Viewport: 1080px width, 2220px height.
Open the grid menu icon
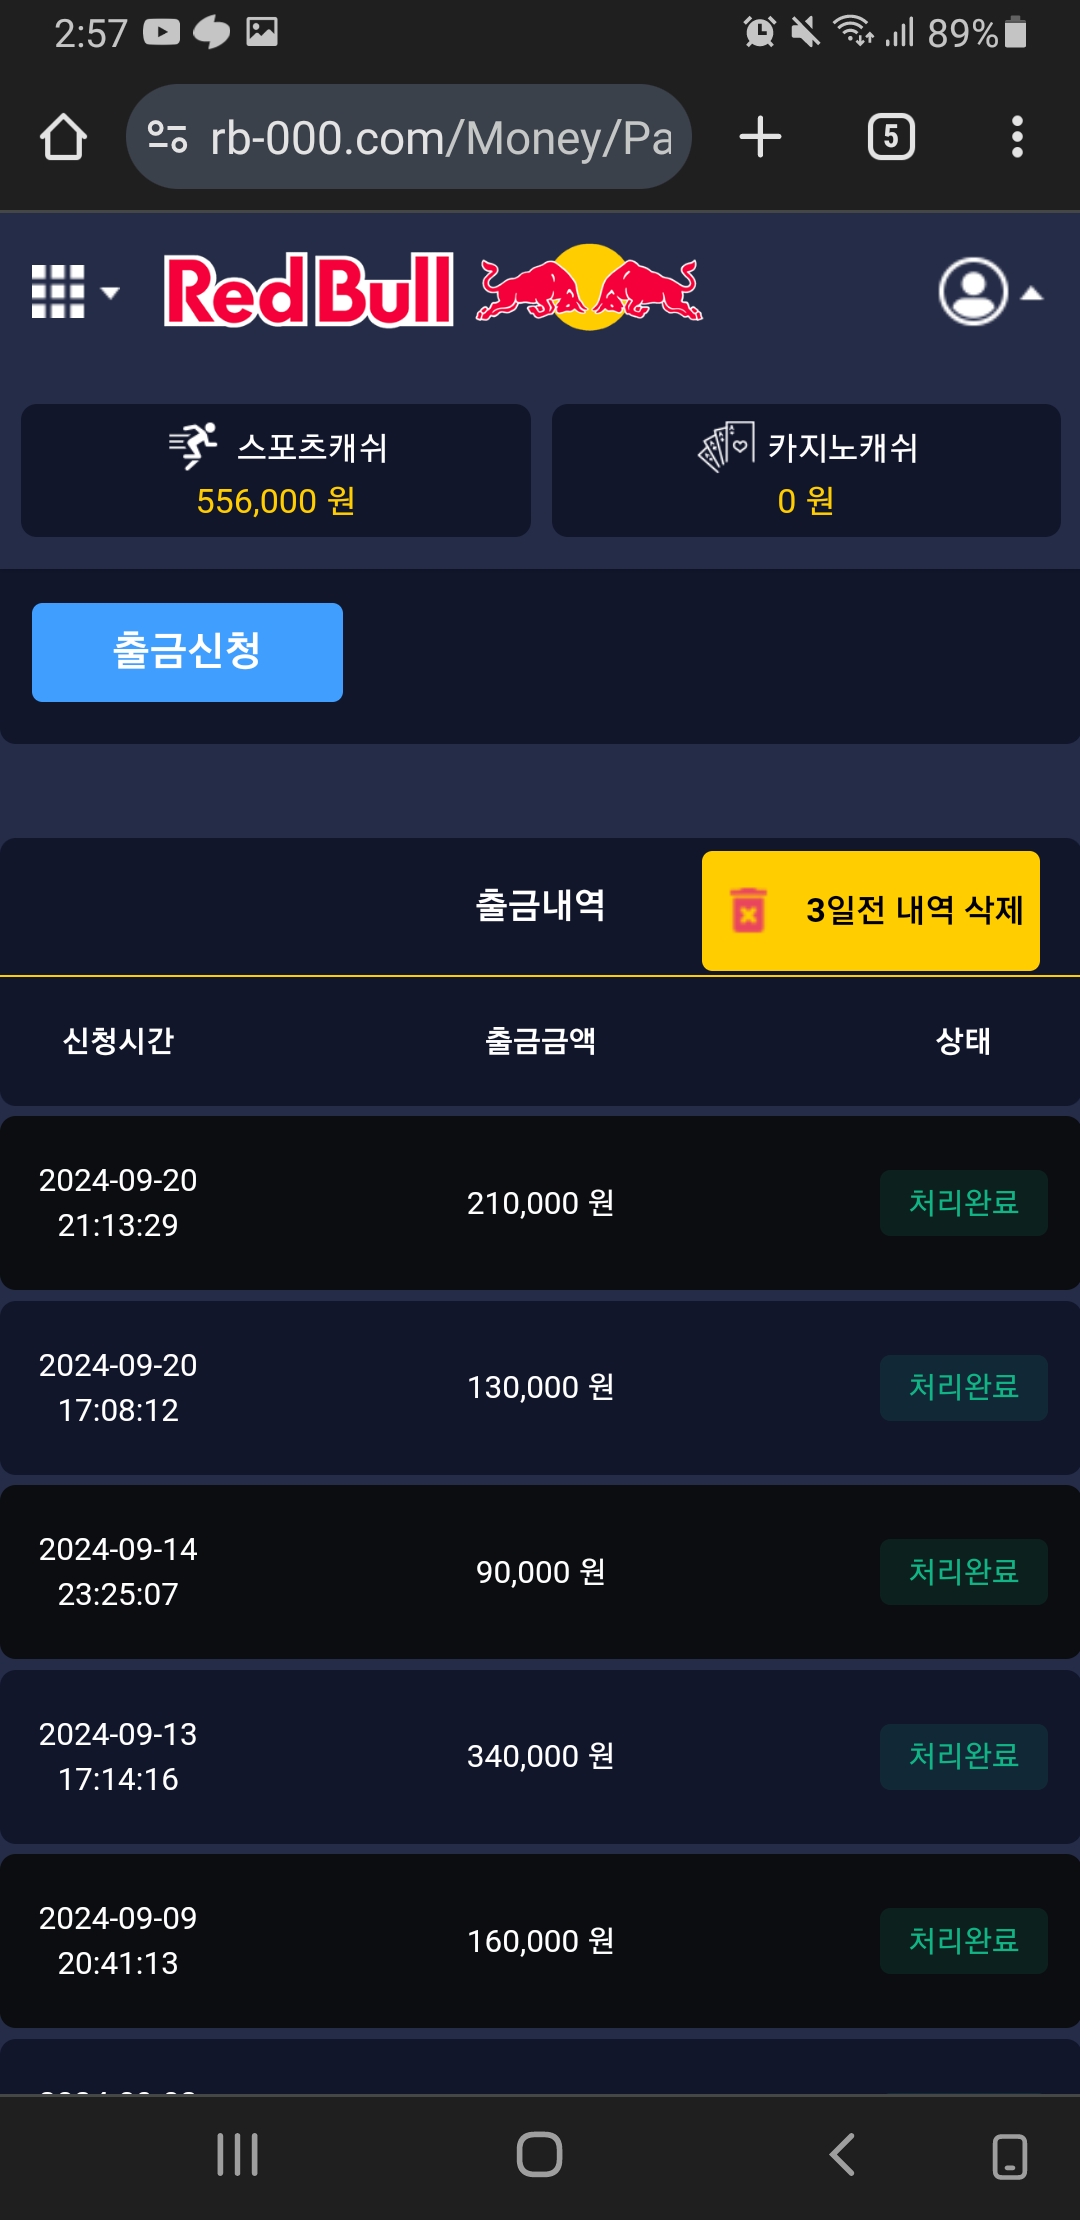pos(73,292)
